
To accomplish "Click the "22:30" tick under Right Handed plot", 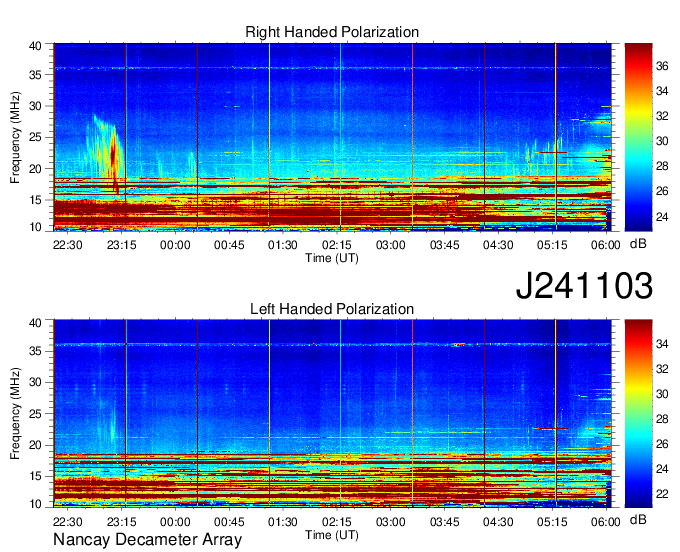I will tap(68, 245).
